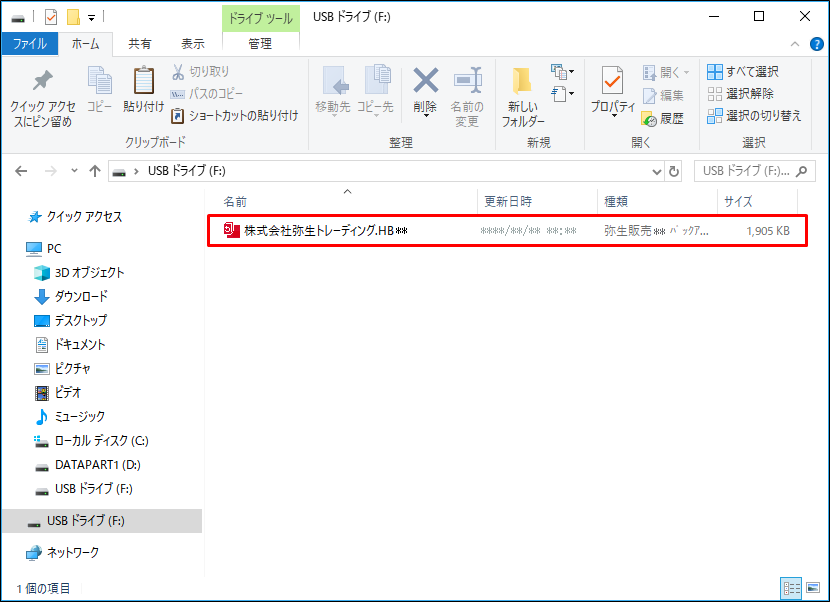Select file 株式会社弥生トレーディング.HB**
This screenshot has width=830, height=602.
[x=326, y=231]
